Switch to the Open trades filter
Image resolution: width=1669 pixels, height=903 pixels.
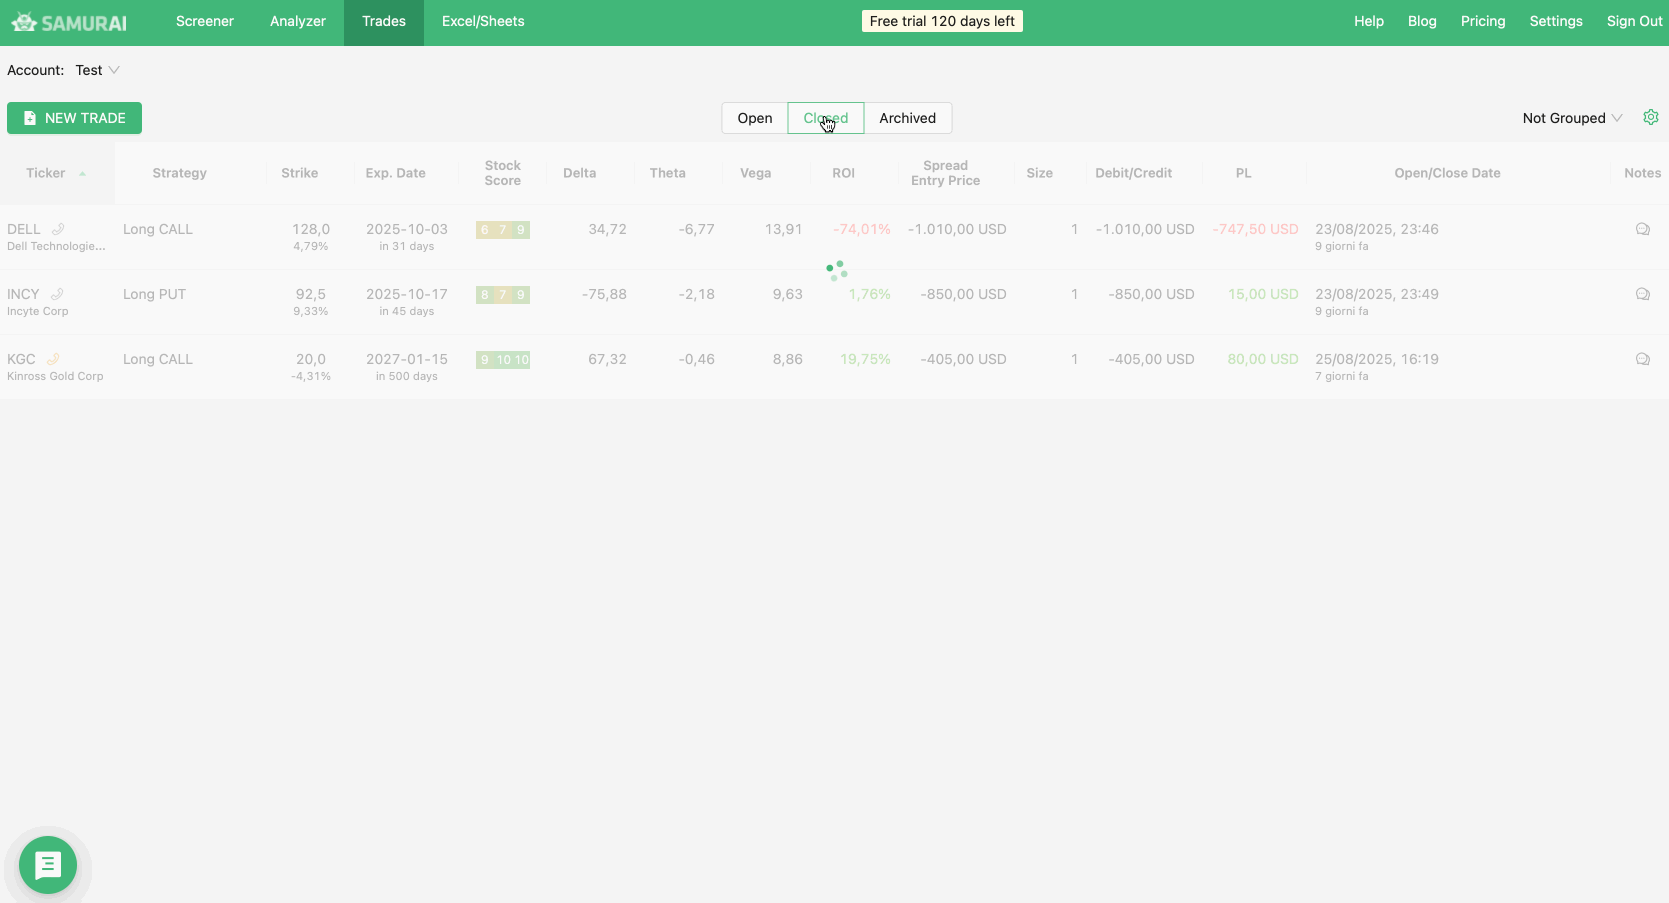tap(754, 117)
